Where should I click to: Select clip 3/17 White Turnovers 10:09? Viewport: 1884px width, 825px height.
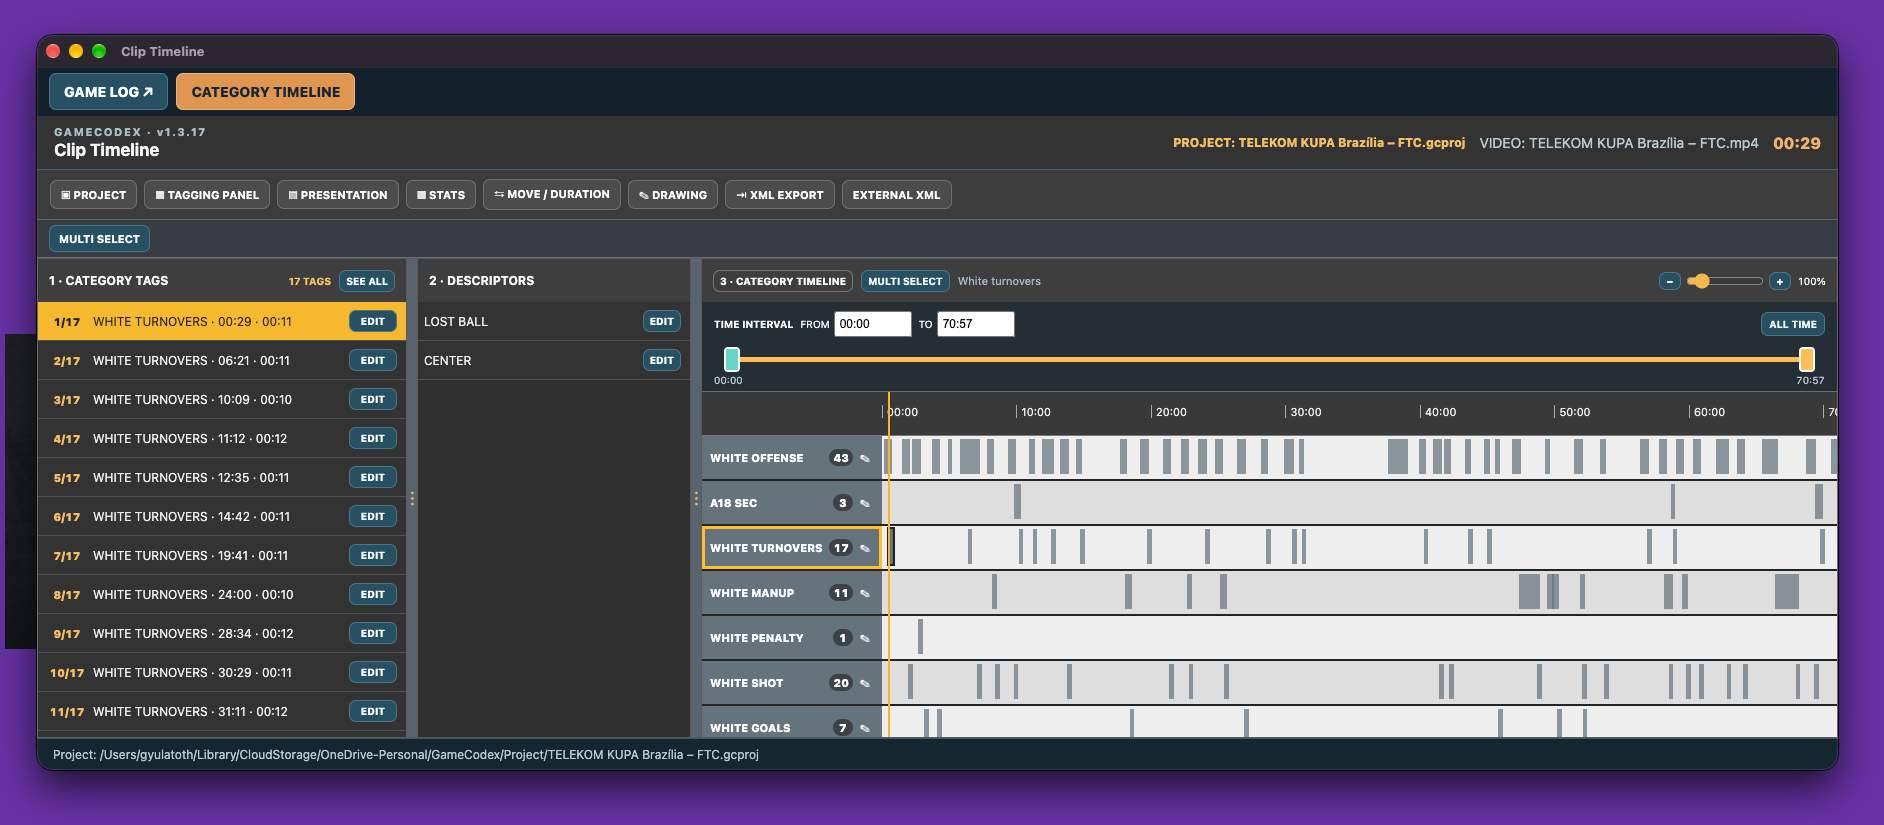pos(222,399)
